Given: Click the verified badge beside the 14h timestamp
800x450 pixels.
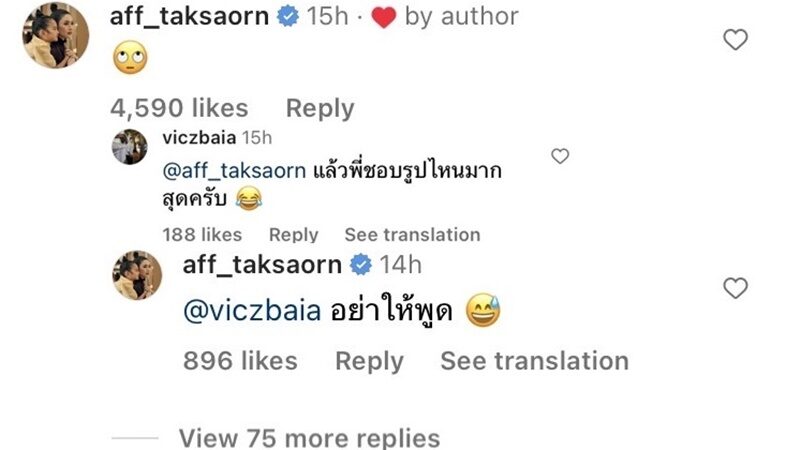Looking at the screenshot, I should click(x=361, y=265).
